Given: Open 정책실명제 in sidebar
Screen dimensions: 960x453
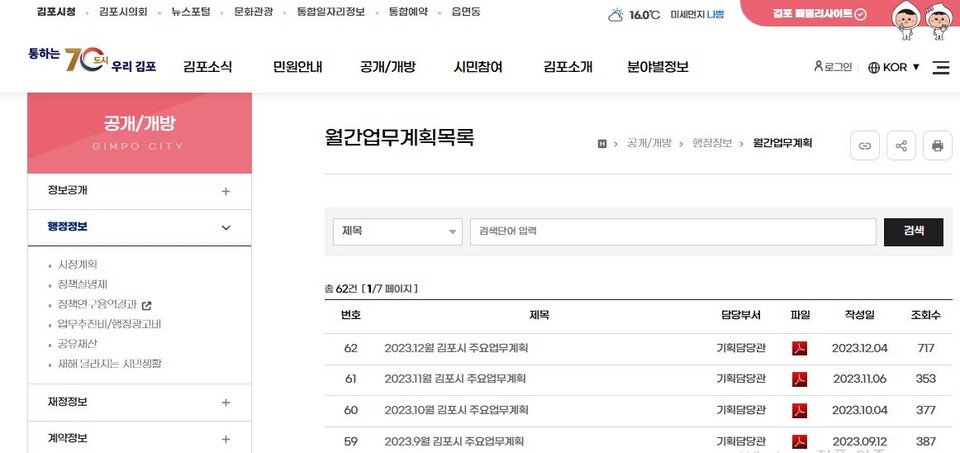Looking at the screenshot, I should 83,285.
